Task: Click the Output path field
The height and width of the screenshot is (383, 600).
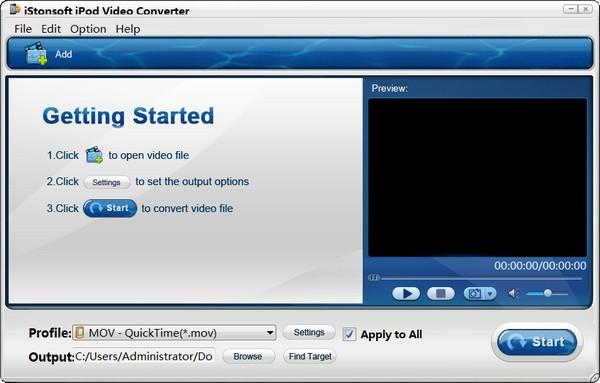Action: tap(144, 356)
